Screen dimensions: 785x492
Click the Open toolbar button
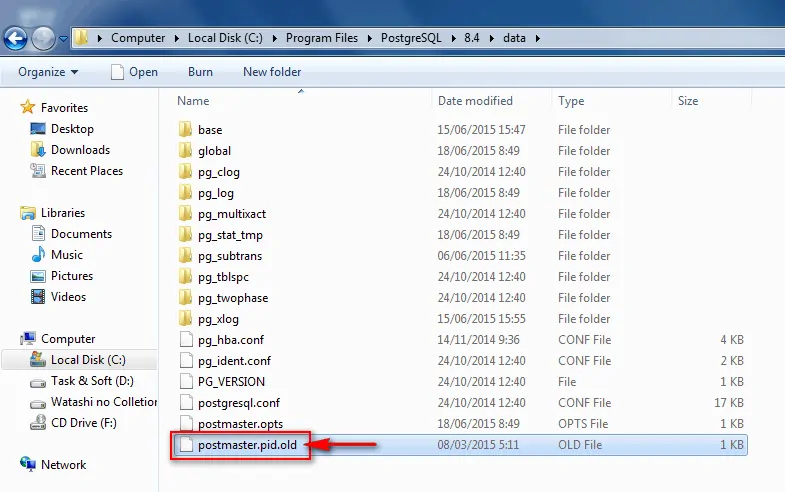[134, 72]
